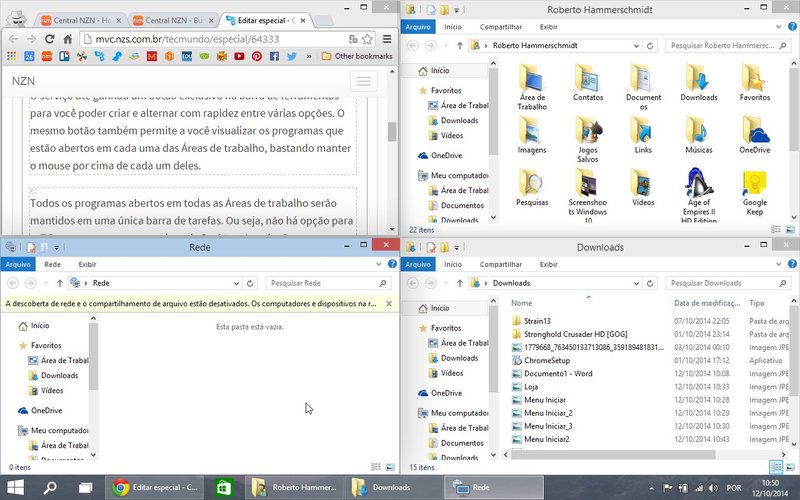Expand ribbon in Roberto Hammerschmidt window
This screenshot has width=800, height=500.
click(778, 27)
